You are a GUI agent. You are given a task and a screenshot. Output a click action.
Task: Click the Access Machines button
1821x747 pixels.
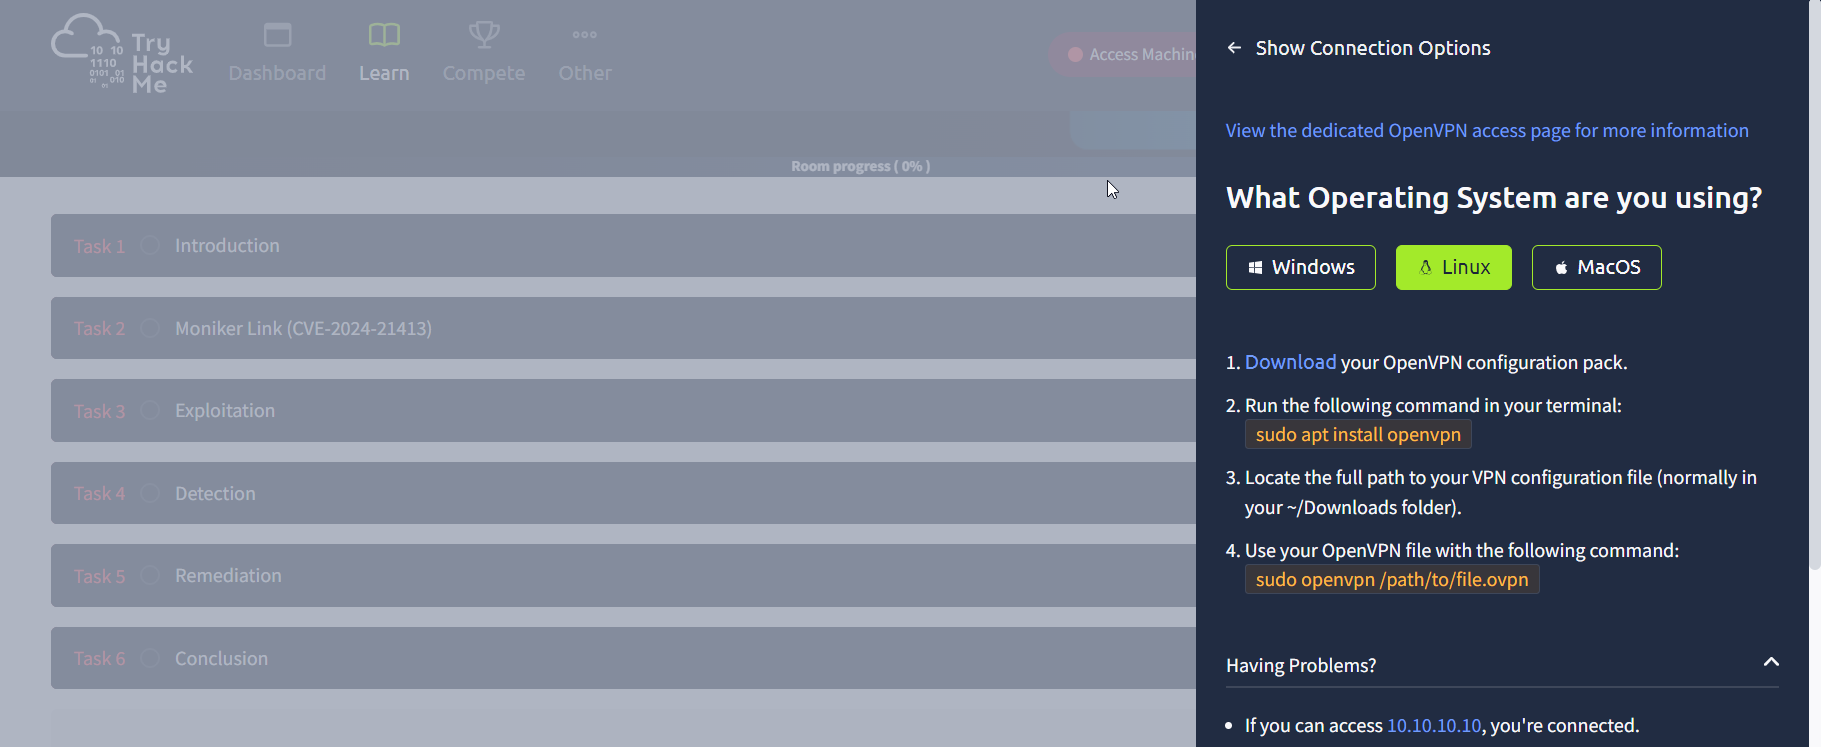pyautogui.click(x=1122, y=54)
